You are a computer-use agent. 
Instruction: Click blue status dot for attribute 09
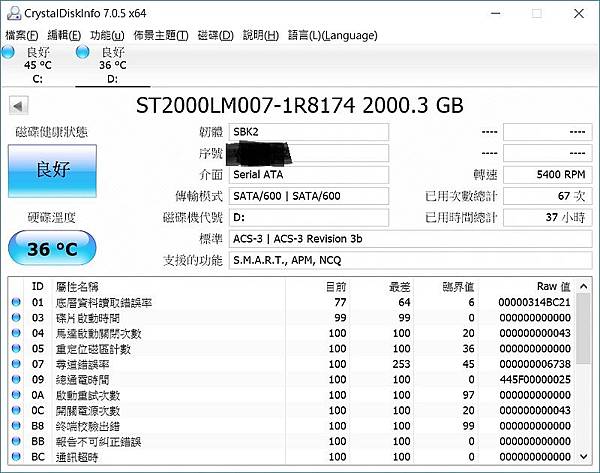16,379
